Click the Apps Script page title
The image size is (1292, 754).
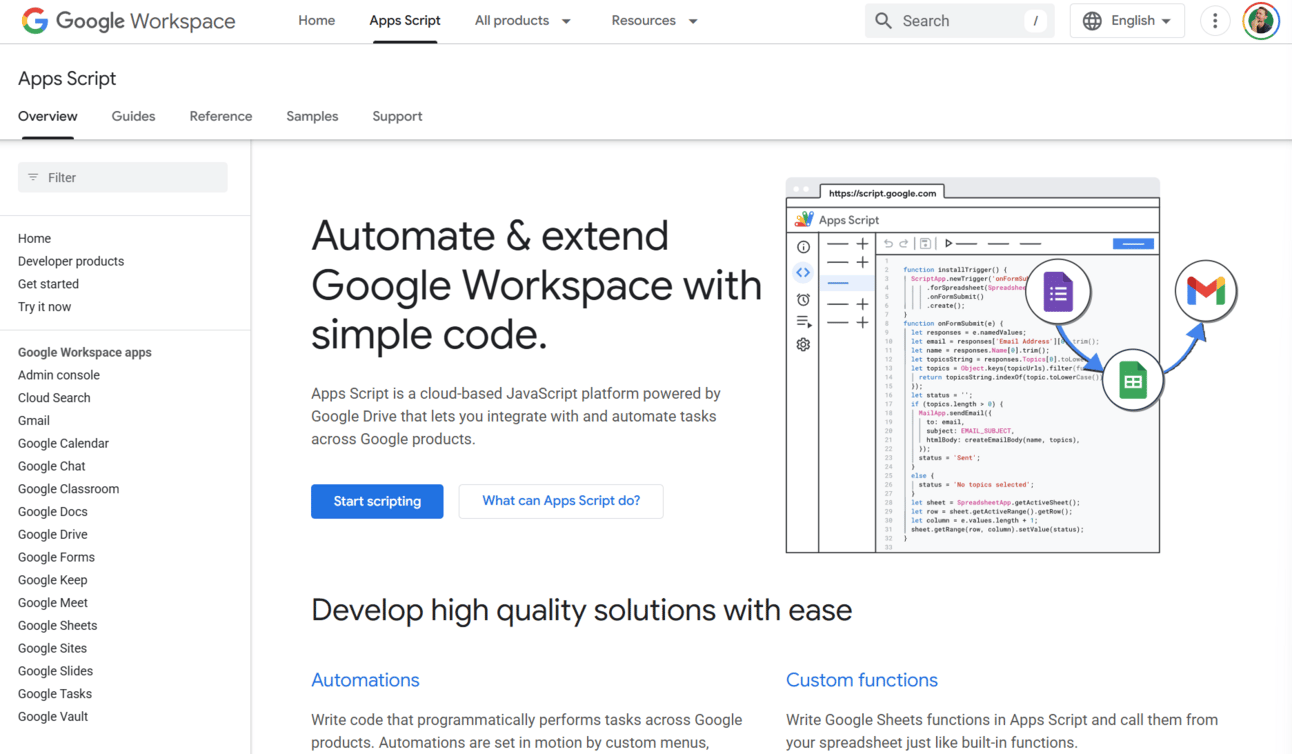67,78
